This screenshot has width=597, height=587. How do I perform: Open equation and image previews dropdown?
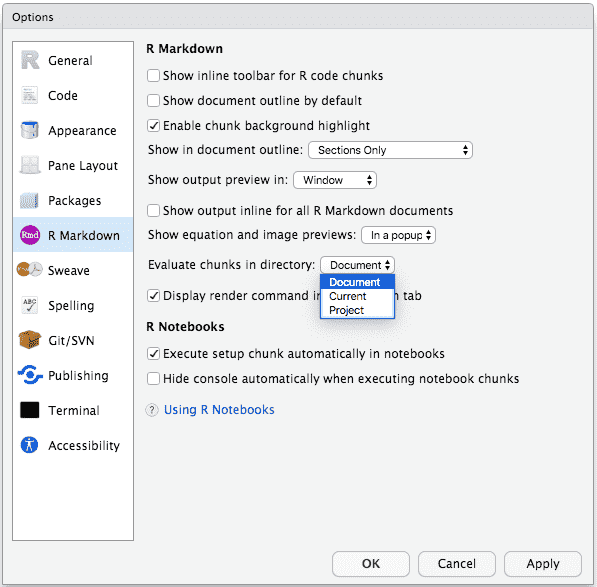(x=398, y=235)
